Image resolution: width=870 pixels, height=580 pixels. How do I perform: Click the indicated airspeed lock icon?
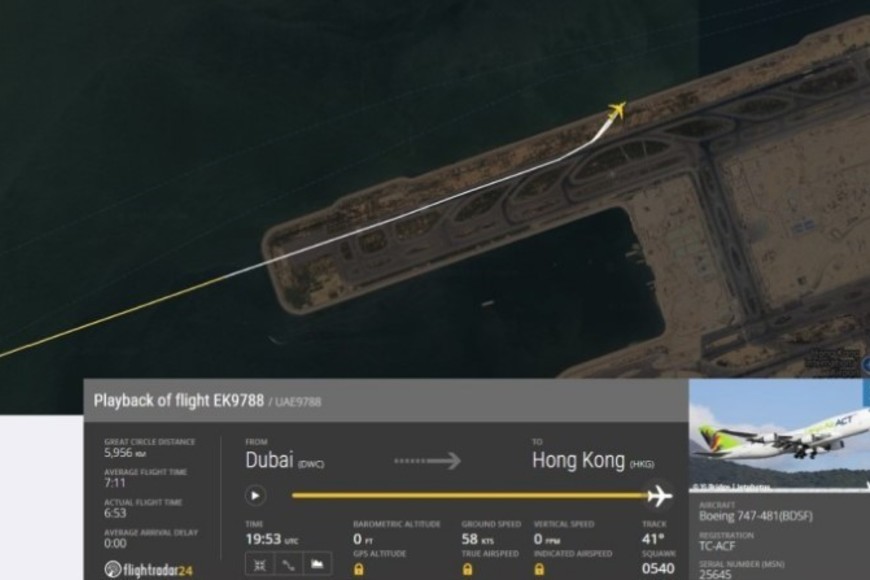point(539,569)
